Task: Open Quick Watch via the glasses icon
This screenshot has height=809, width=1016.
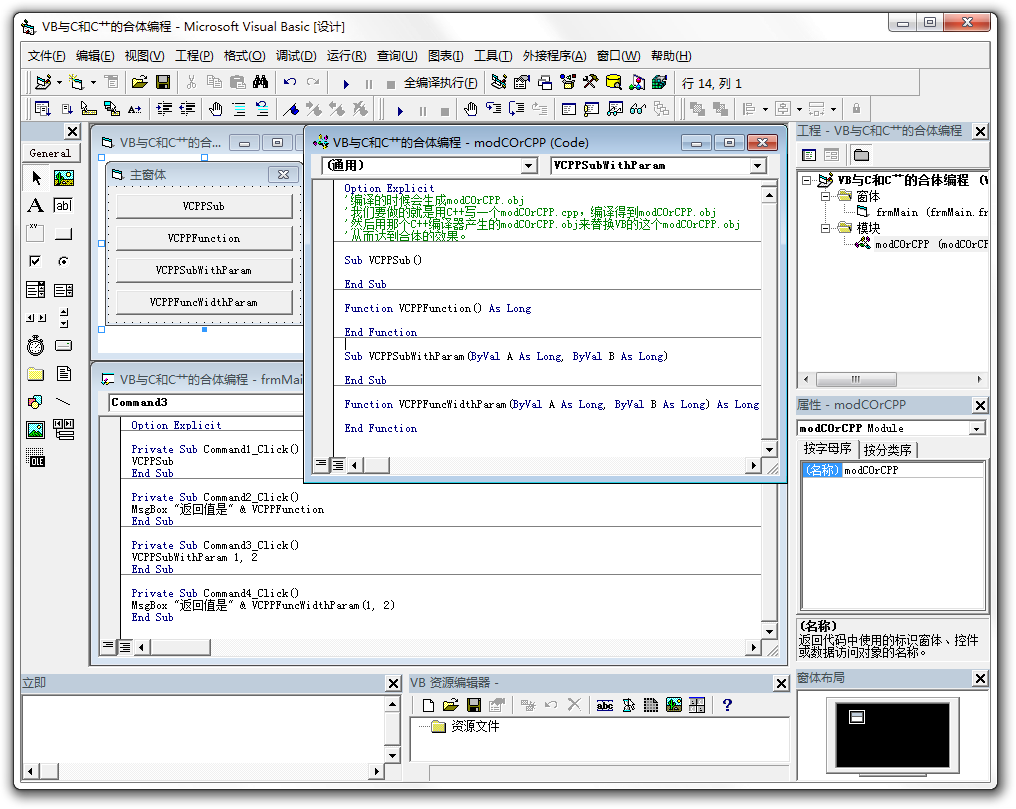Action: click(x=638, y=109)
